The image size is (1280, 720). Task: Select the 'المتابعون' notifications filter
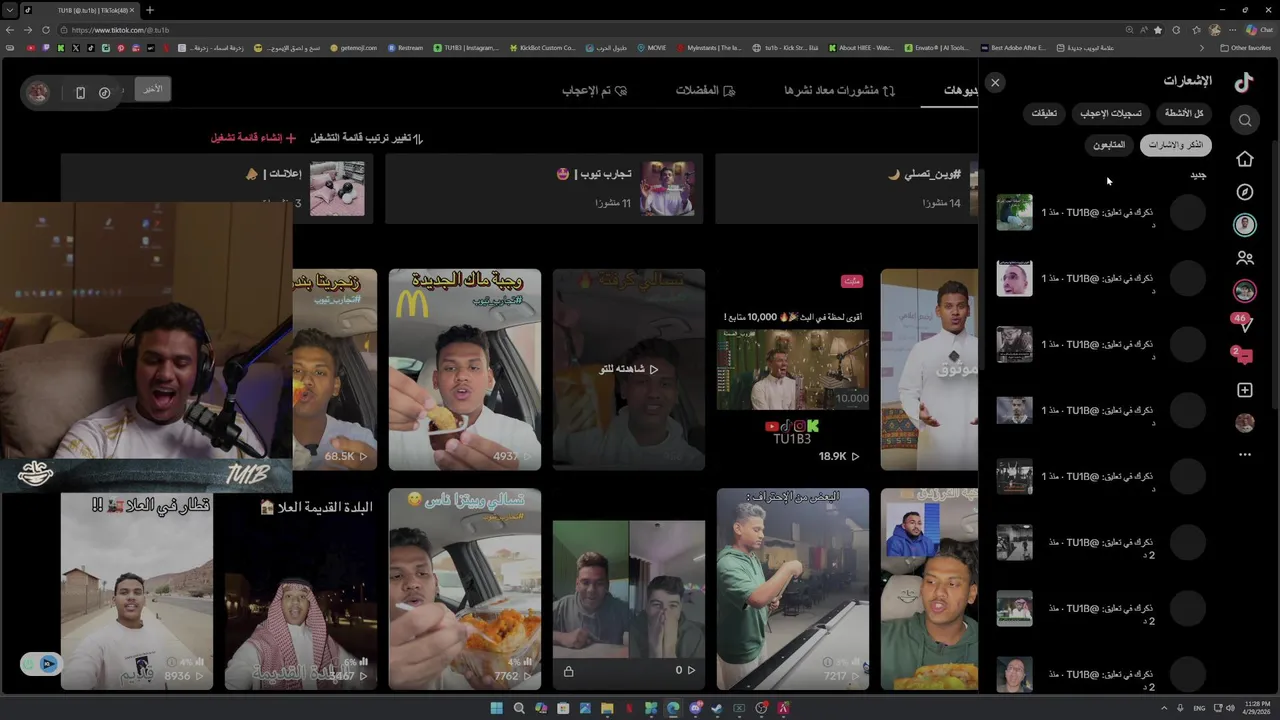(x=1109, y=145)
